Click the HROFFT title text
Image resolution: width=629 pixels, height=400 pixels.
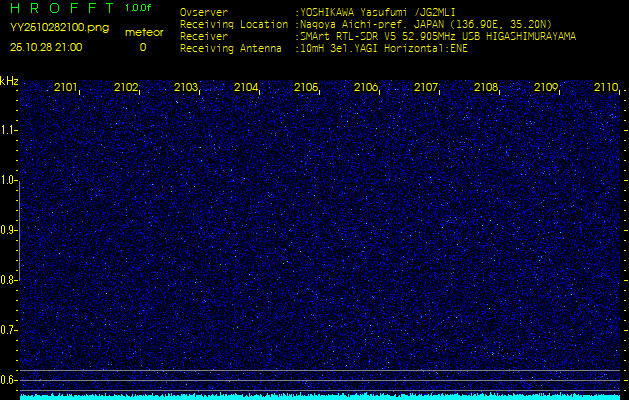tap(60, 8)
